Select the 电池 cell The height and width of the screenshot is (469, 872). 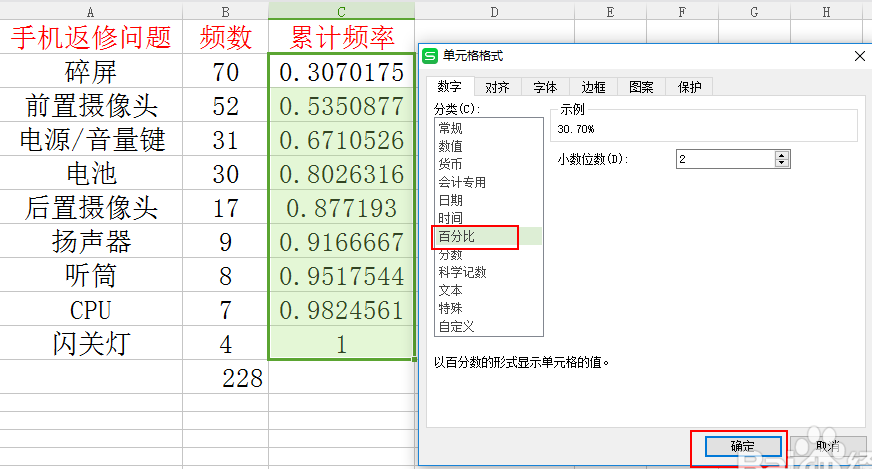coord(91,174)
